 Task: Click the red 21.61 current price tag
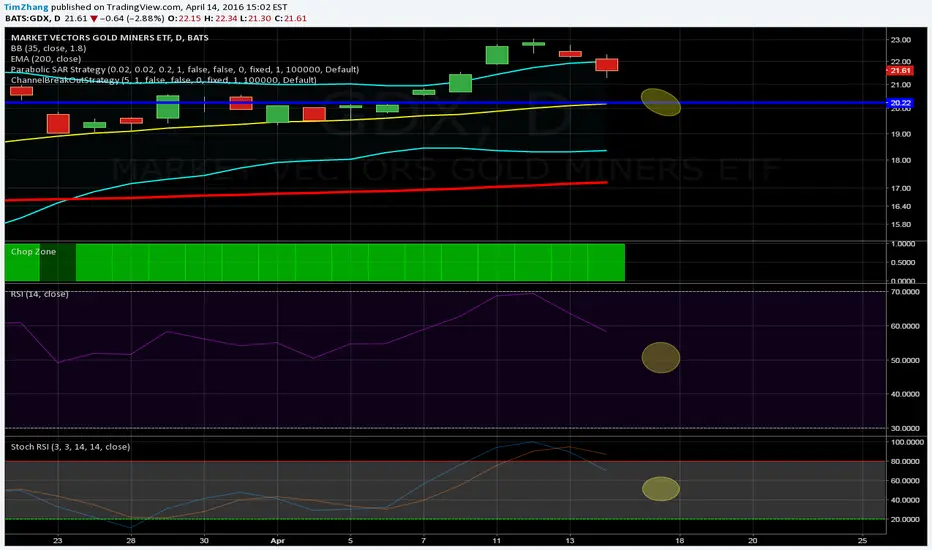point(900,70)
